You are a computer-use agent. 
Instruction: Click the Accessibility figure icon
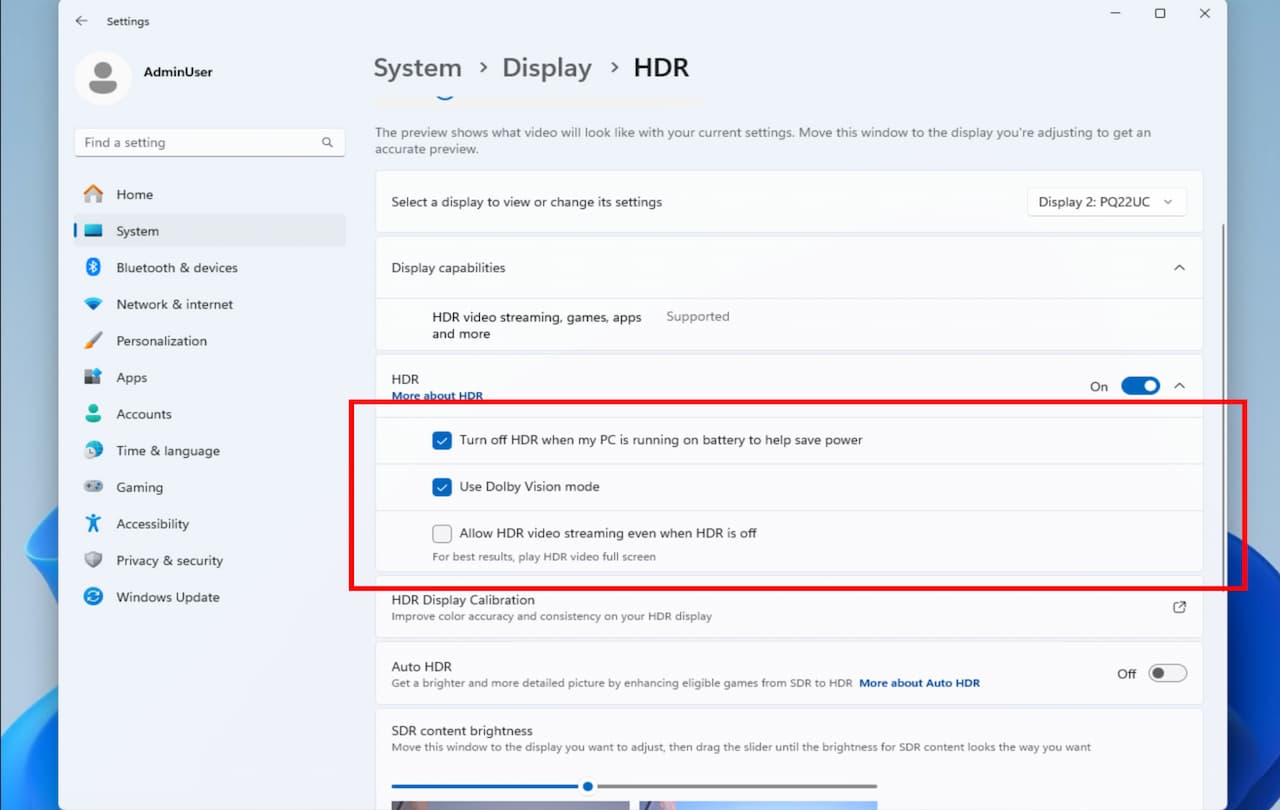point(93,524)
